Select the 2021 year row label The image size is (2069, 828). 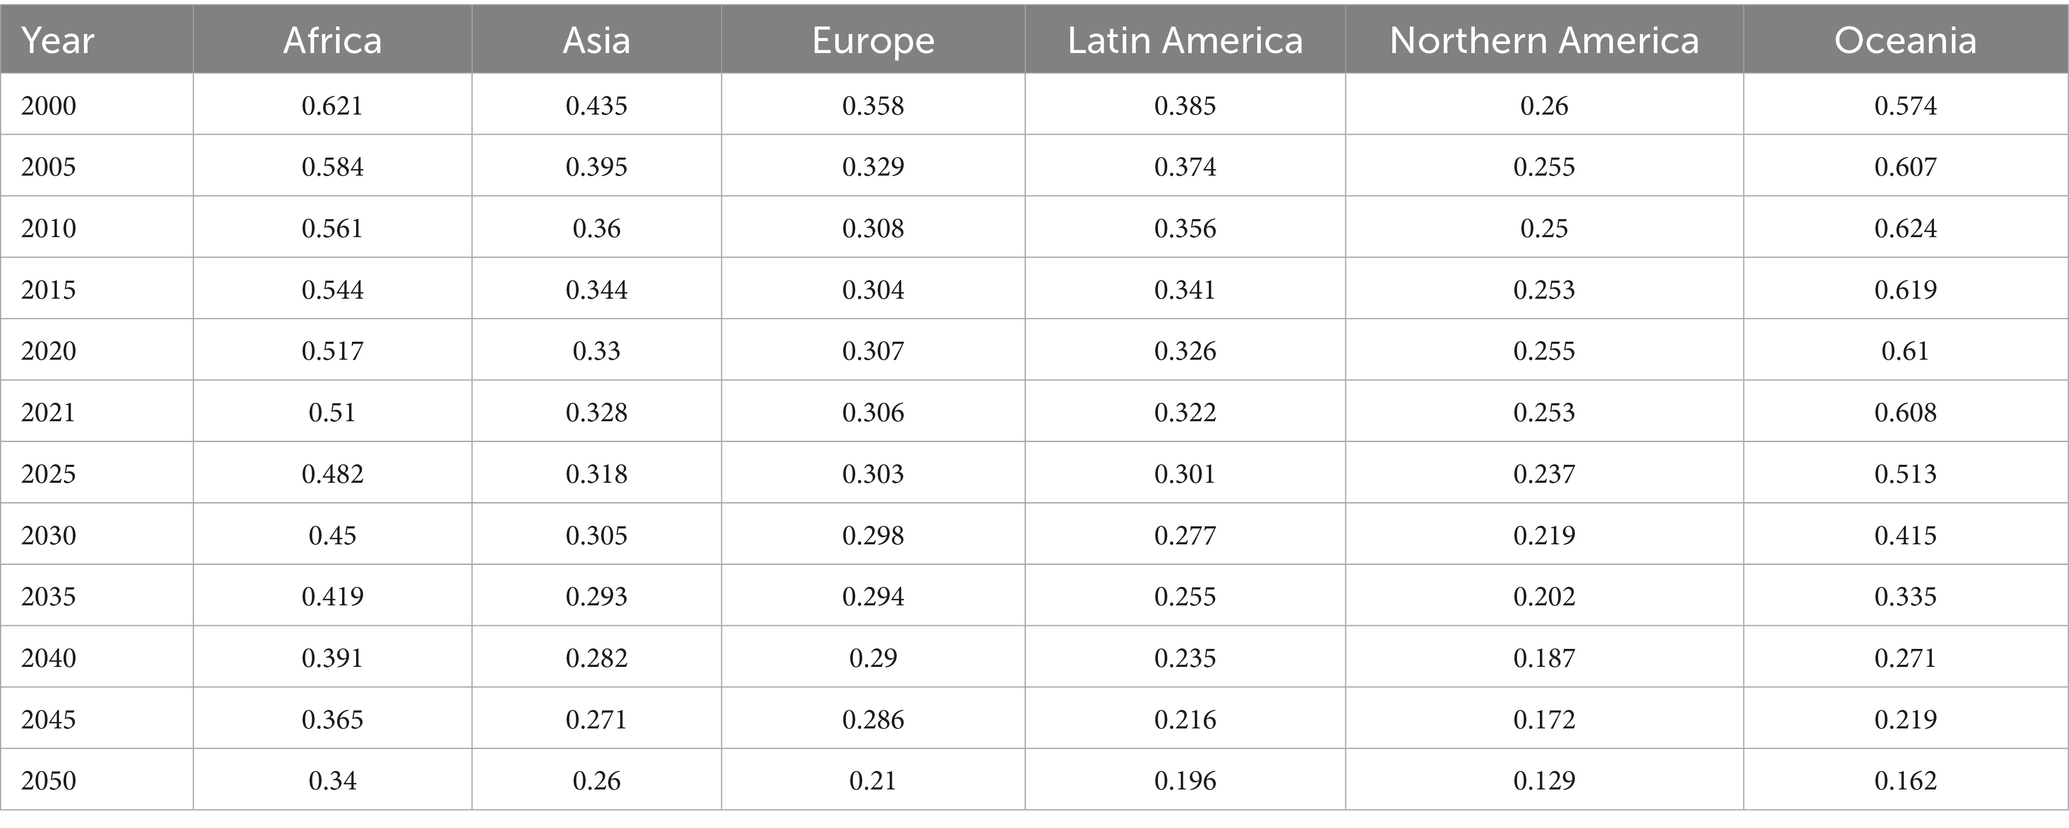(49, 412)
